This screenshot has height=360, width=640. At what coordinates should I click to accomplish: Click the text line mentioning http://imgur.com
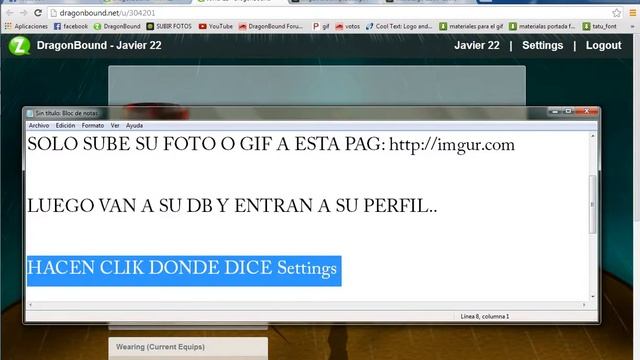click(271, 144)
